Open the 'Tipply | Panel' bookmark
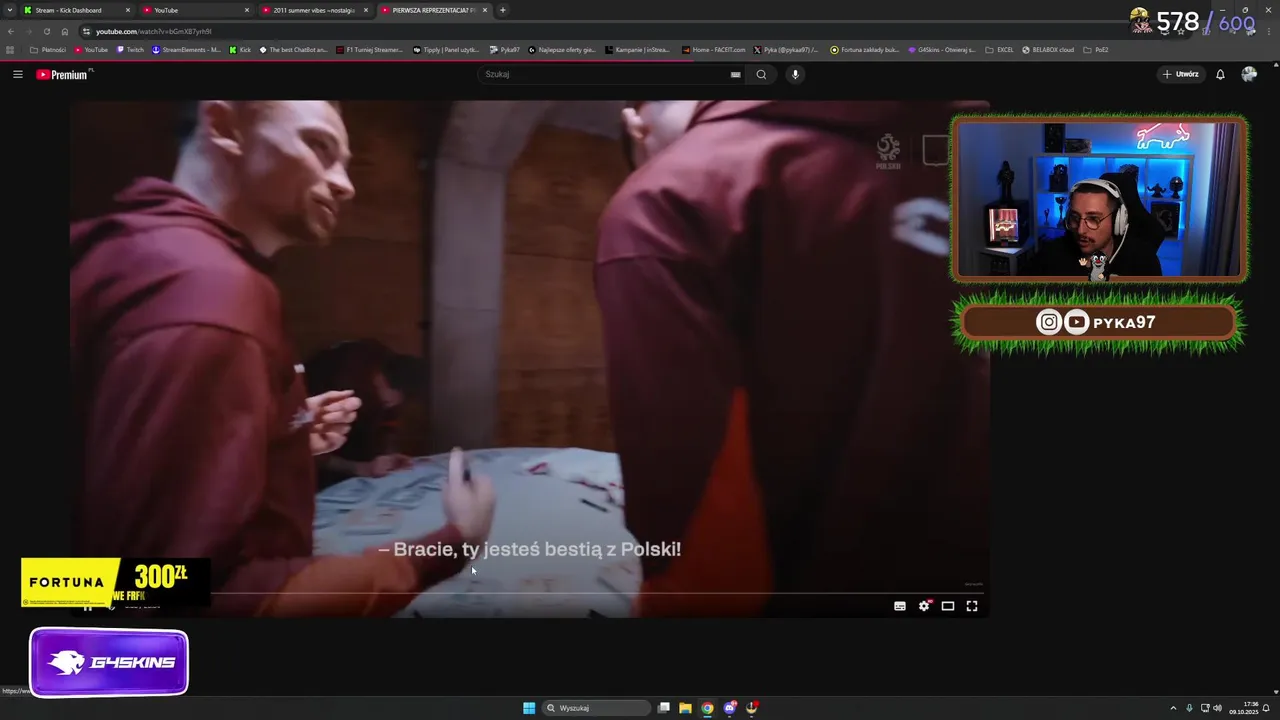The height and width of the screenshot is (720, 1280). 446,50
